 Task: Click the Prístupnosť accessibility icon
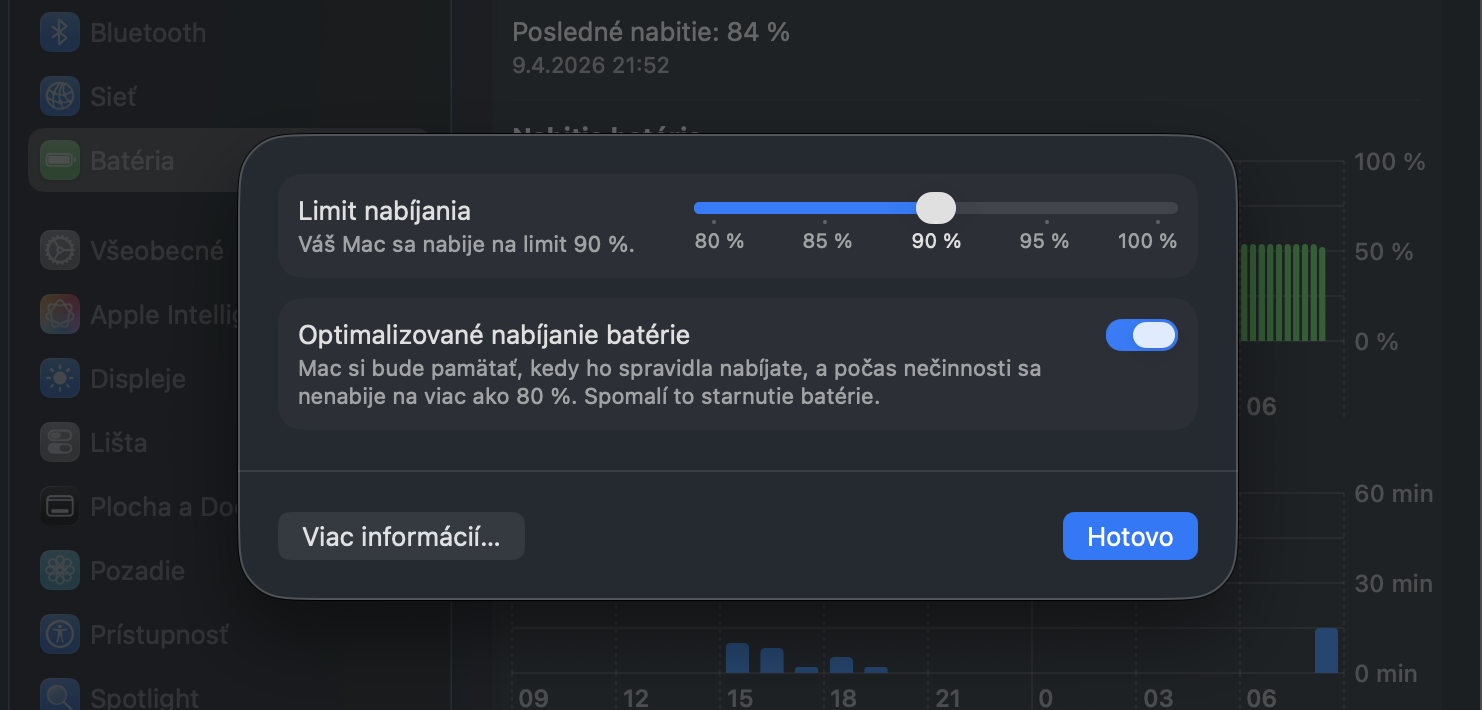(60, 634)
